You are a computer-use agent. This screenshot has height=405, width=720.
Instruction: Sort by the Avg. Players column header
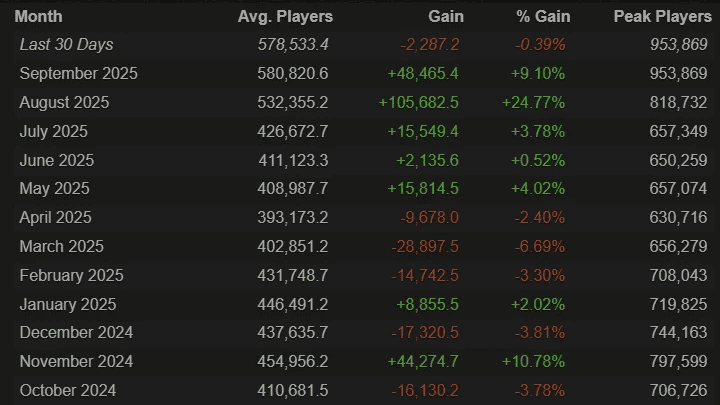[285, 17]
